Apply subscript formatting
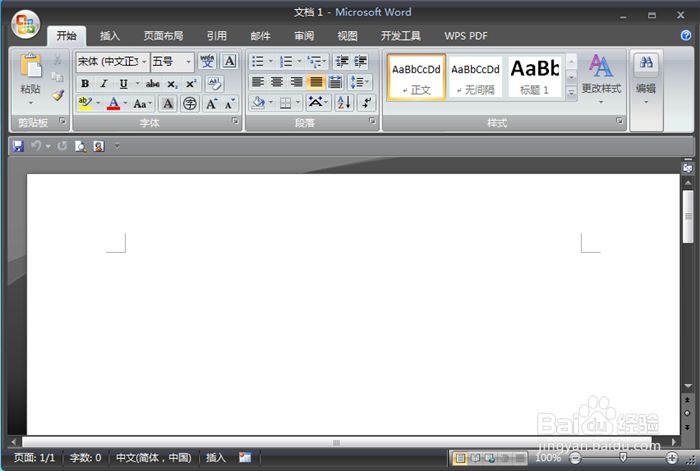Screen dimensions: 700x471 coord(172,84)
